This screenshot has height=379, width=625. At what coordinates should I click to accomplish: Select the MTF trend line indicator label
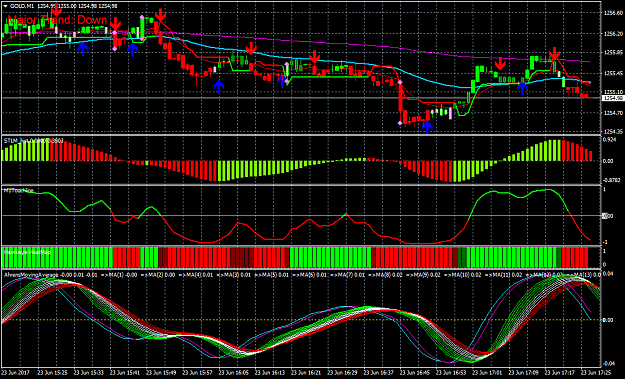click(18, 190)
